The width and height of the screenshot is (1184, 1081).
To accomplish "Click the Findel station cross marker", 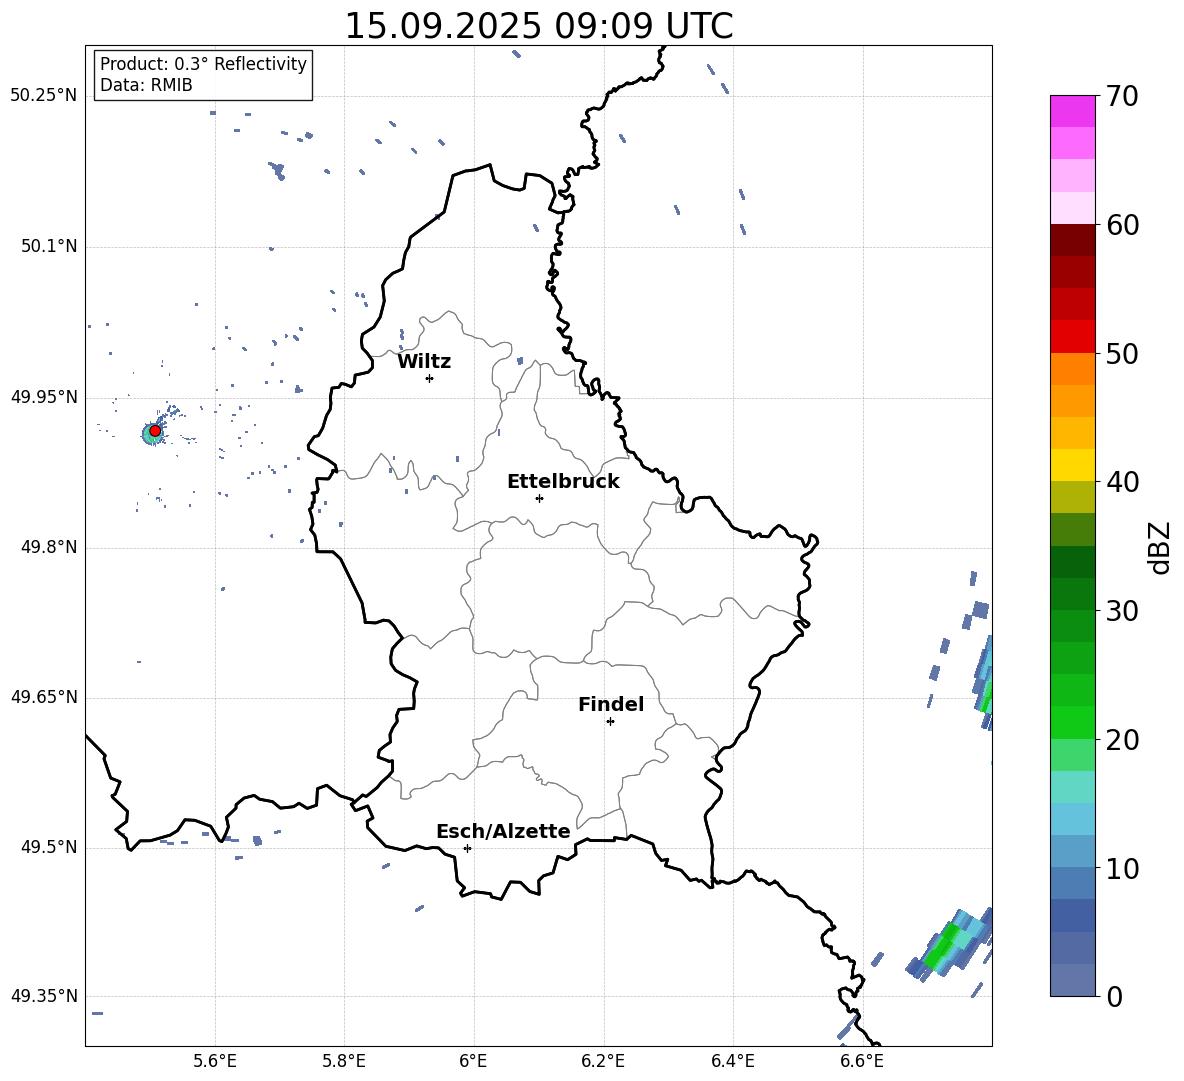I will 610,722.
